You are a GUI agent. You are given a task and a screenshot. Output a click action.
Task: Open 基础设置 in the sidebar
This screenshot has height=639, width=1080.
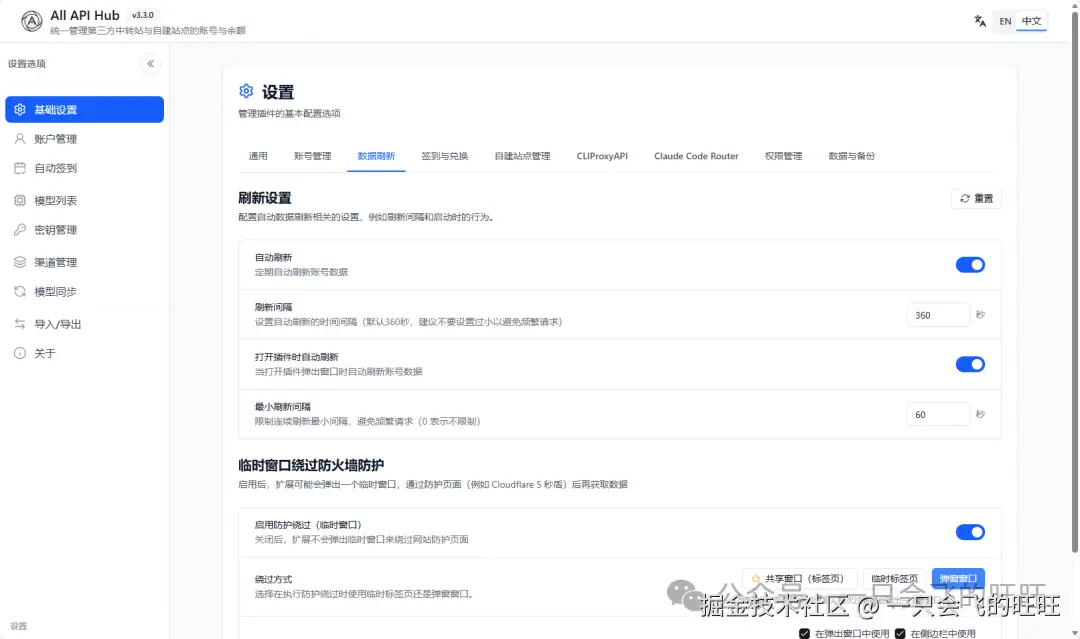84,109
